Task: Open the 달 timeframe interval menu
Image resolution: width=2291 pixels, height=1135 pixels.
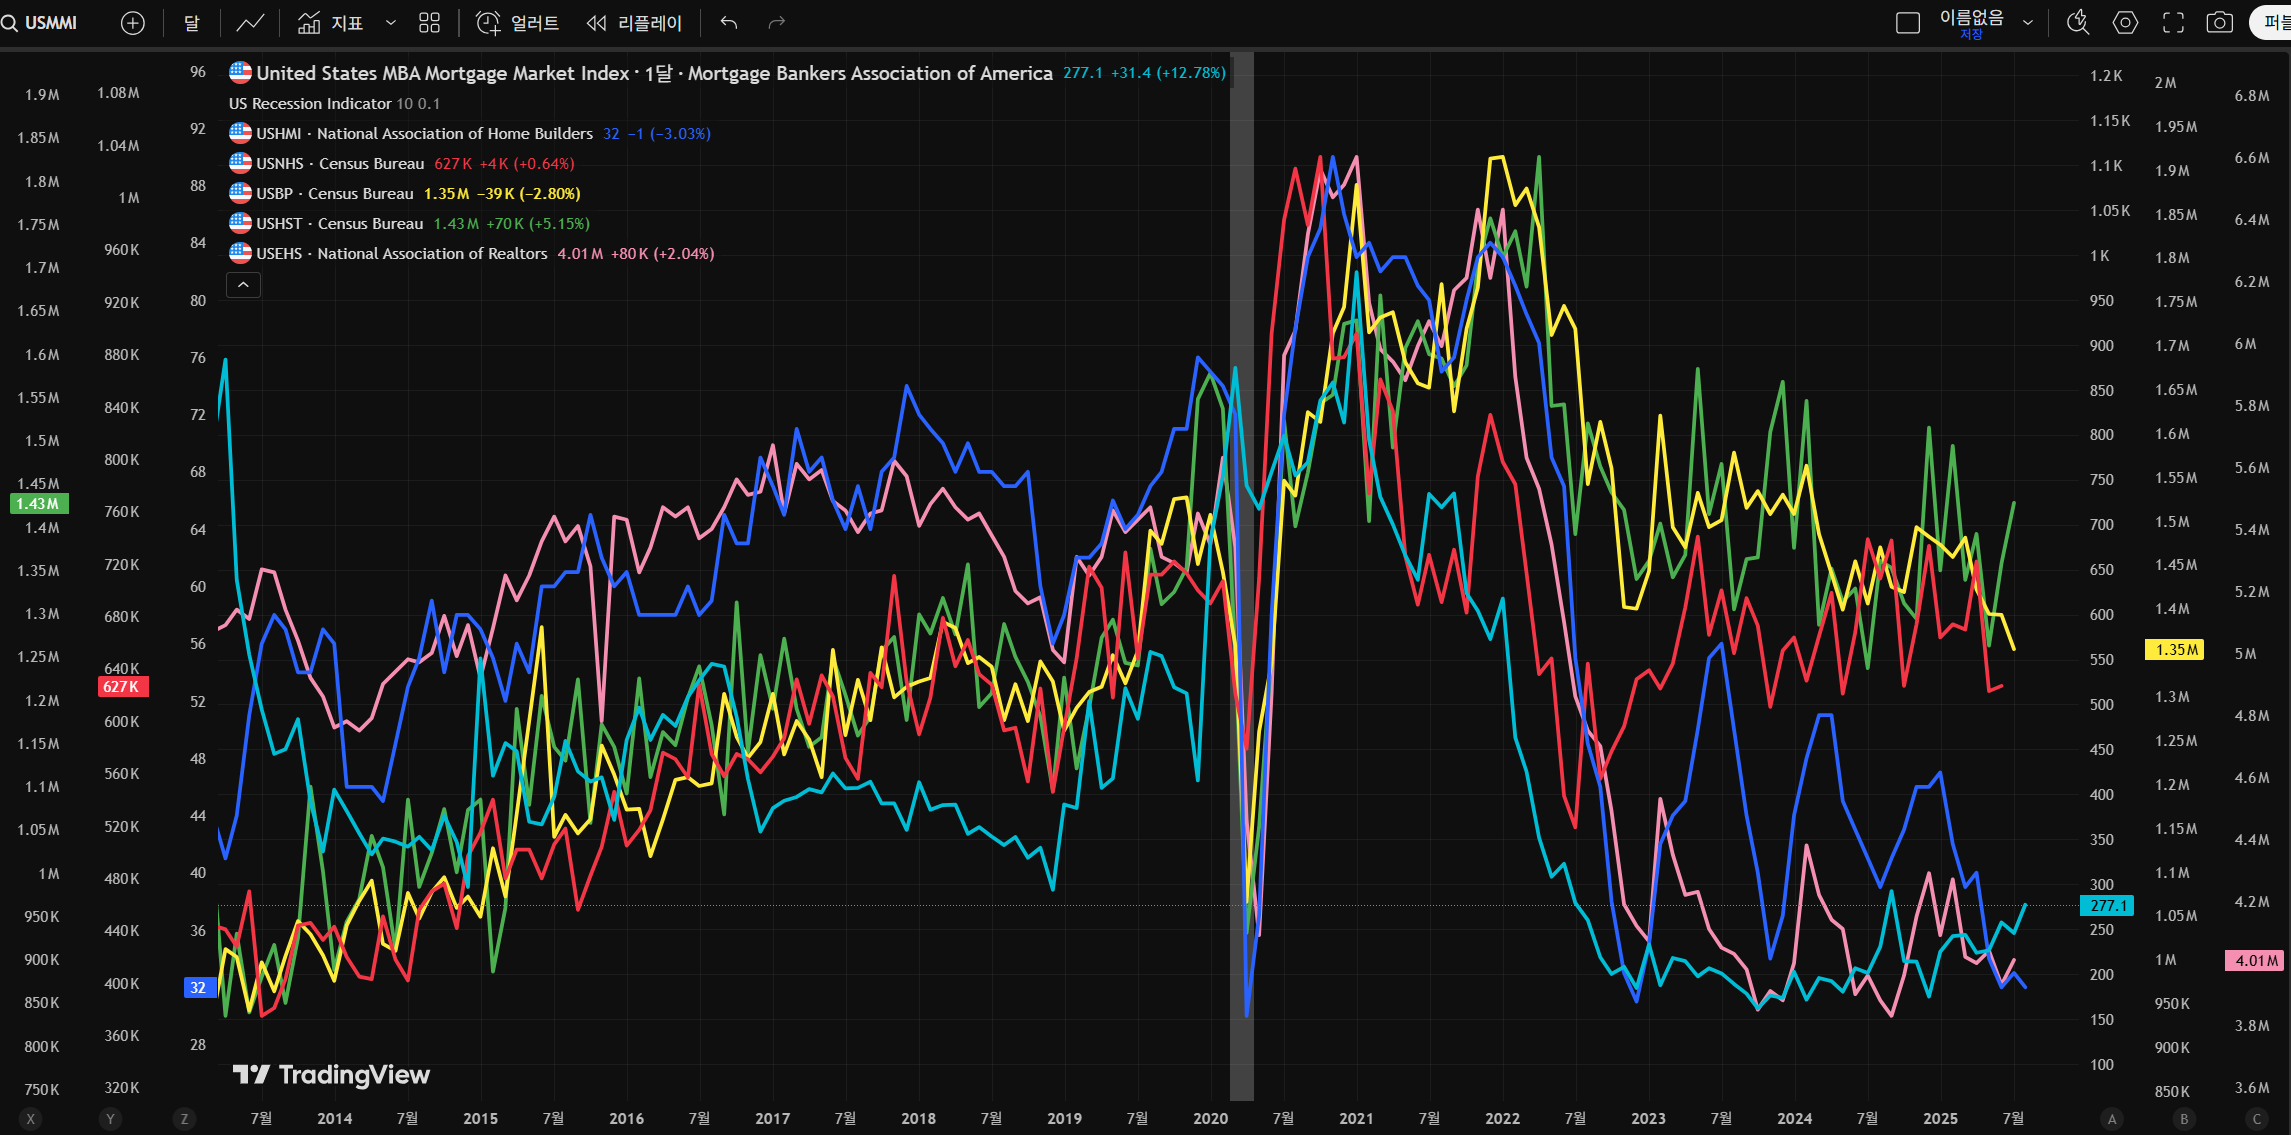Action: 192,23
